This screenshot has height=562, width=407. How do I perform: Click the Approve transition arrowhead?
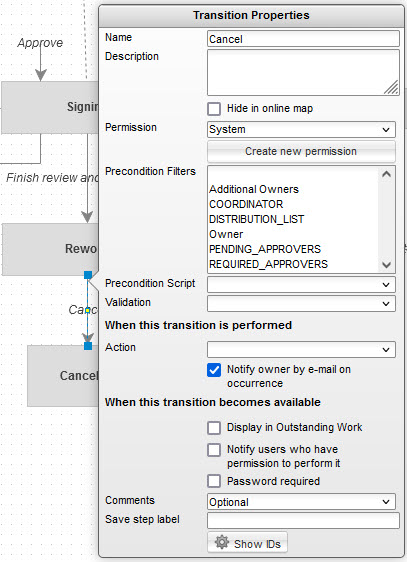click(x=40, y=75)
